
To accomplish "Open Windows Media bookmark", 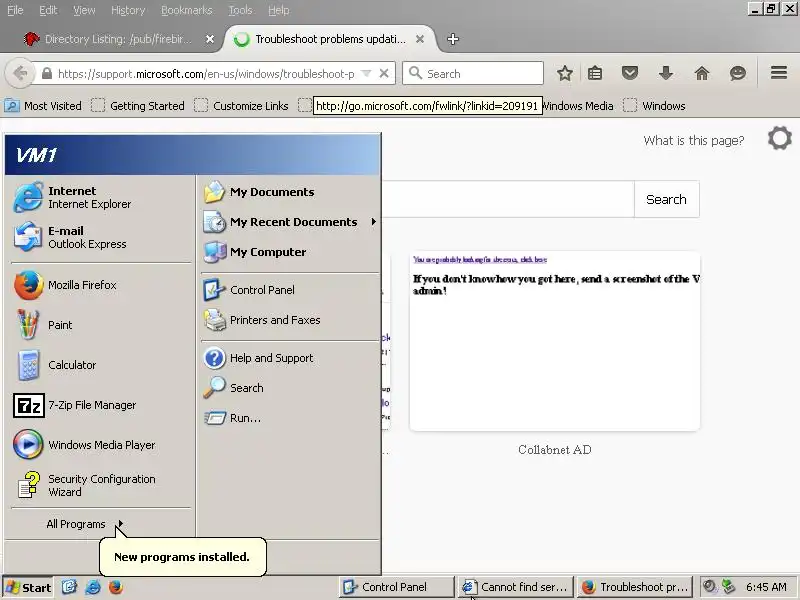I will point(578,106).
